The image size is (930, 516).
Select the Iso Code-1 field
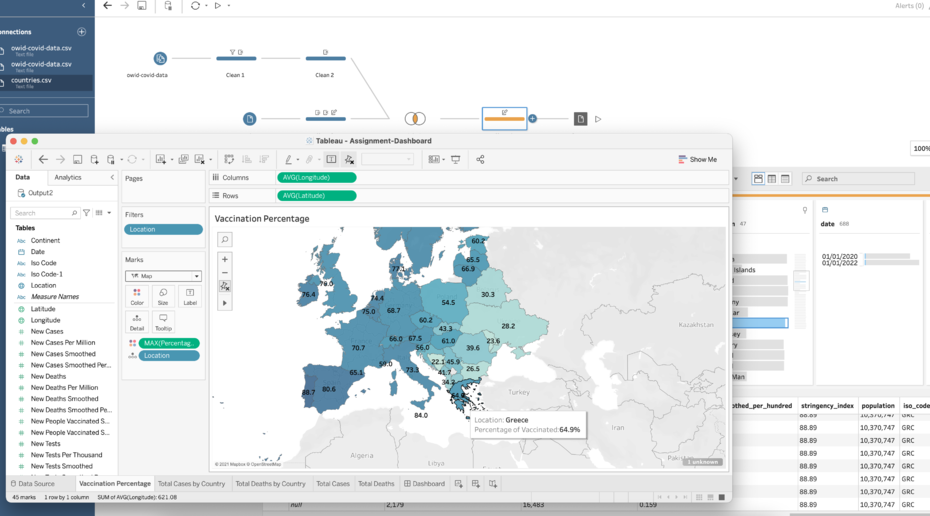pyautogui.click(x=46, y=274)
